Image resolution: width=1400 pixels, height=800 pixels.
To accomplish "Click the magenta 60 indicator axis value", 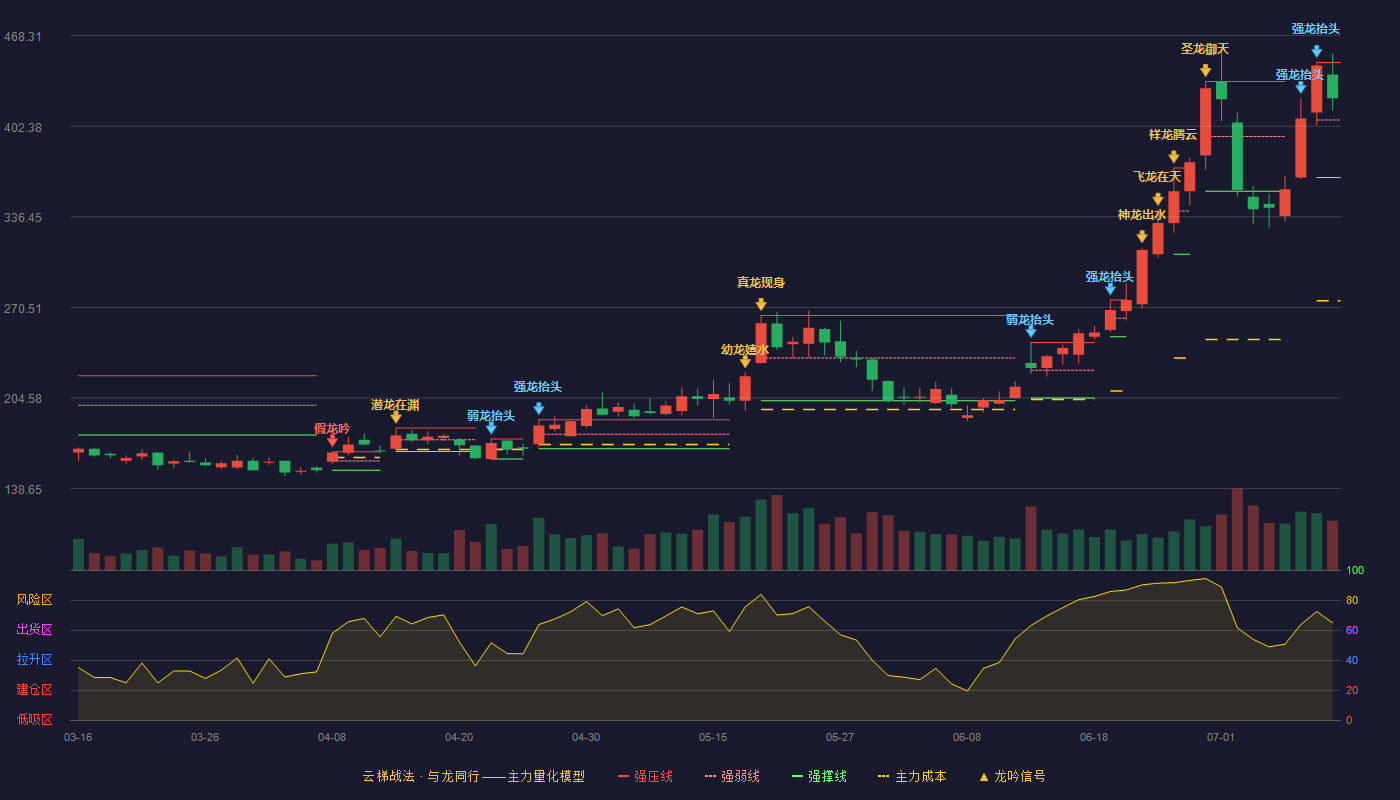I will click(x=1351, y=631).
